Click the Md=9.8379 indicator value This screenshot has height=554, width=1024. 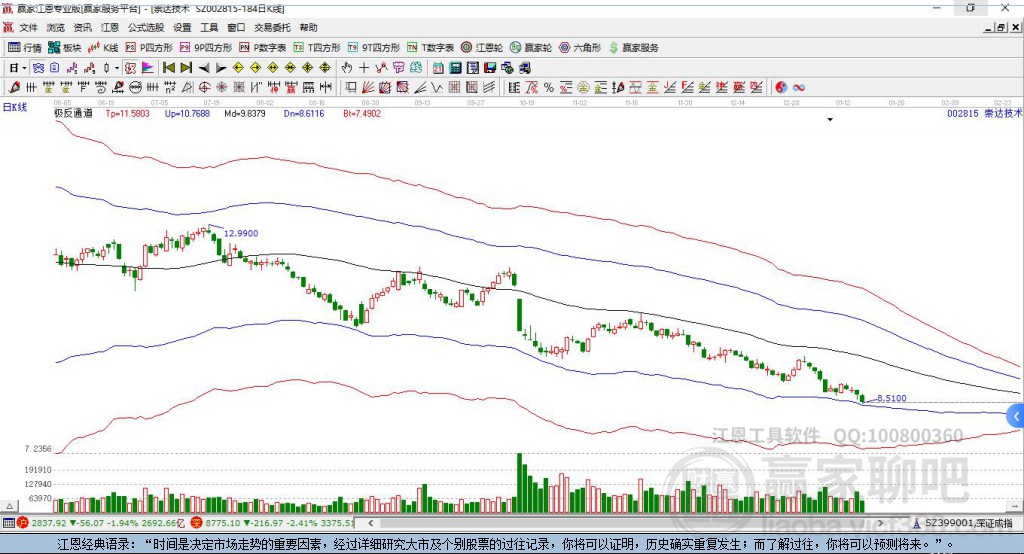[x=245, y=114]
